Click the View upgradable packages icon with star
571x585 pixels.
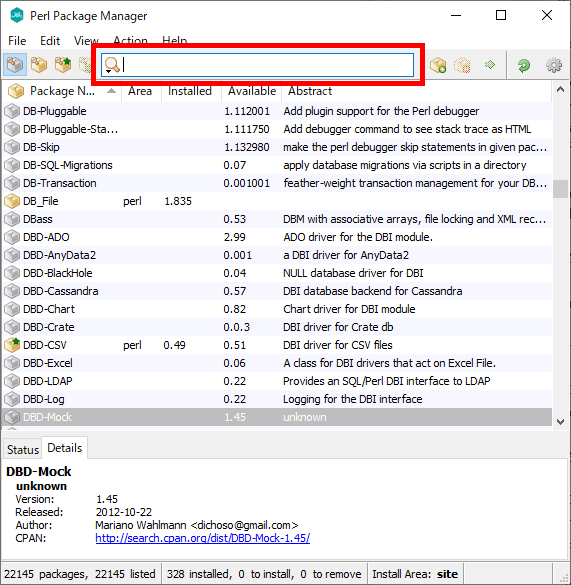[63, 65]
